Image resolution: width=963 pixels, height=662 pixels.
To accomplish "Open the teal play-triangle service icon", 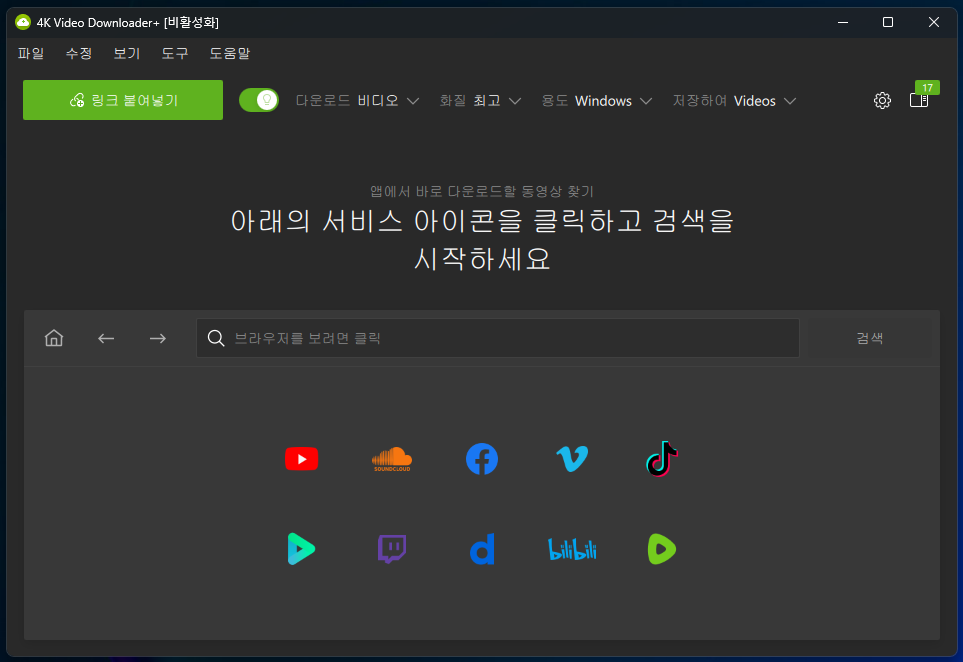I will pos(302,549).
